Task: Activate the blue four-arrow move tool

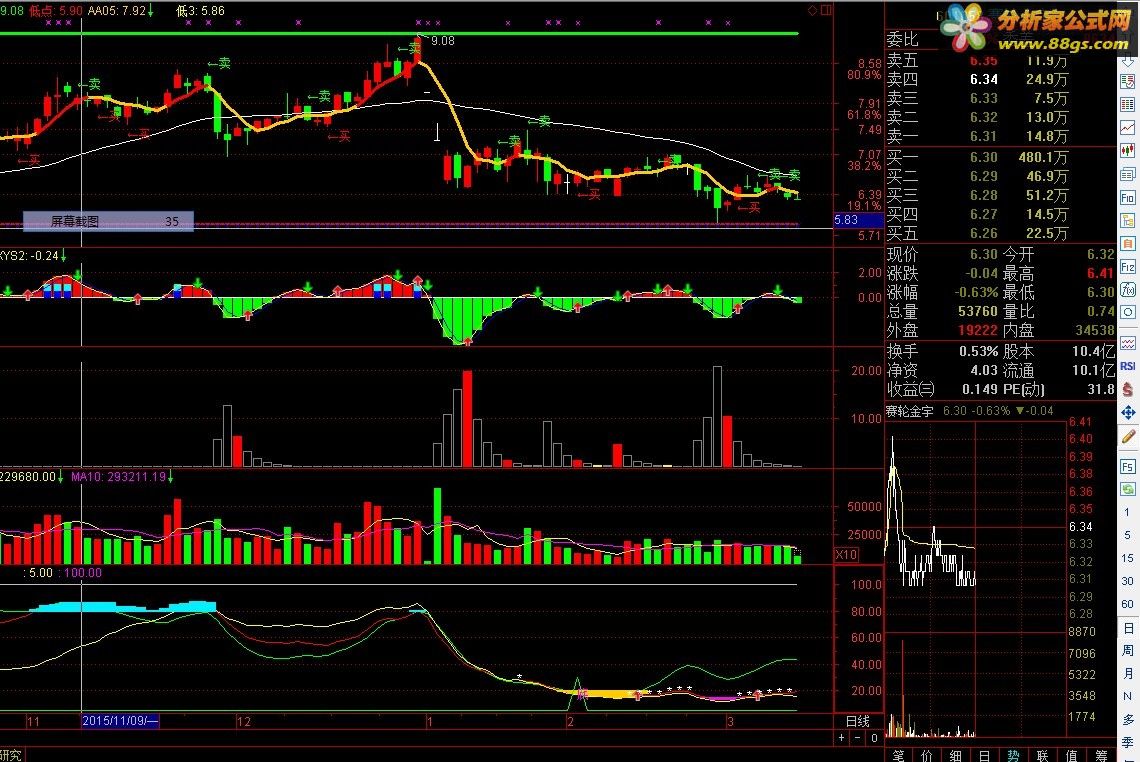Action: tap(1128, 412)
